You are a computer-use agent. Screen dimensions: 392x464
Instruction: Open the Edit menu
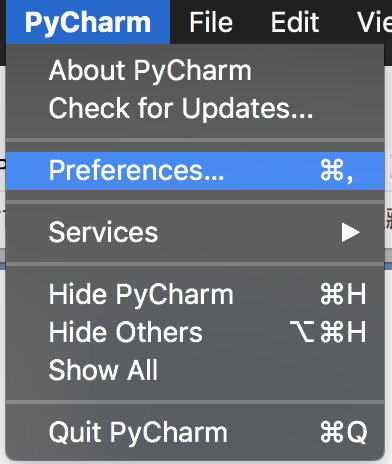click(x=295, y=22)
